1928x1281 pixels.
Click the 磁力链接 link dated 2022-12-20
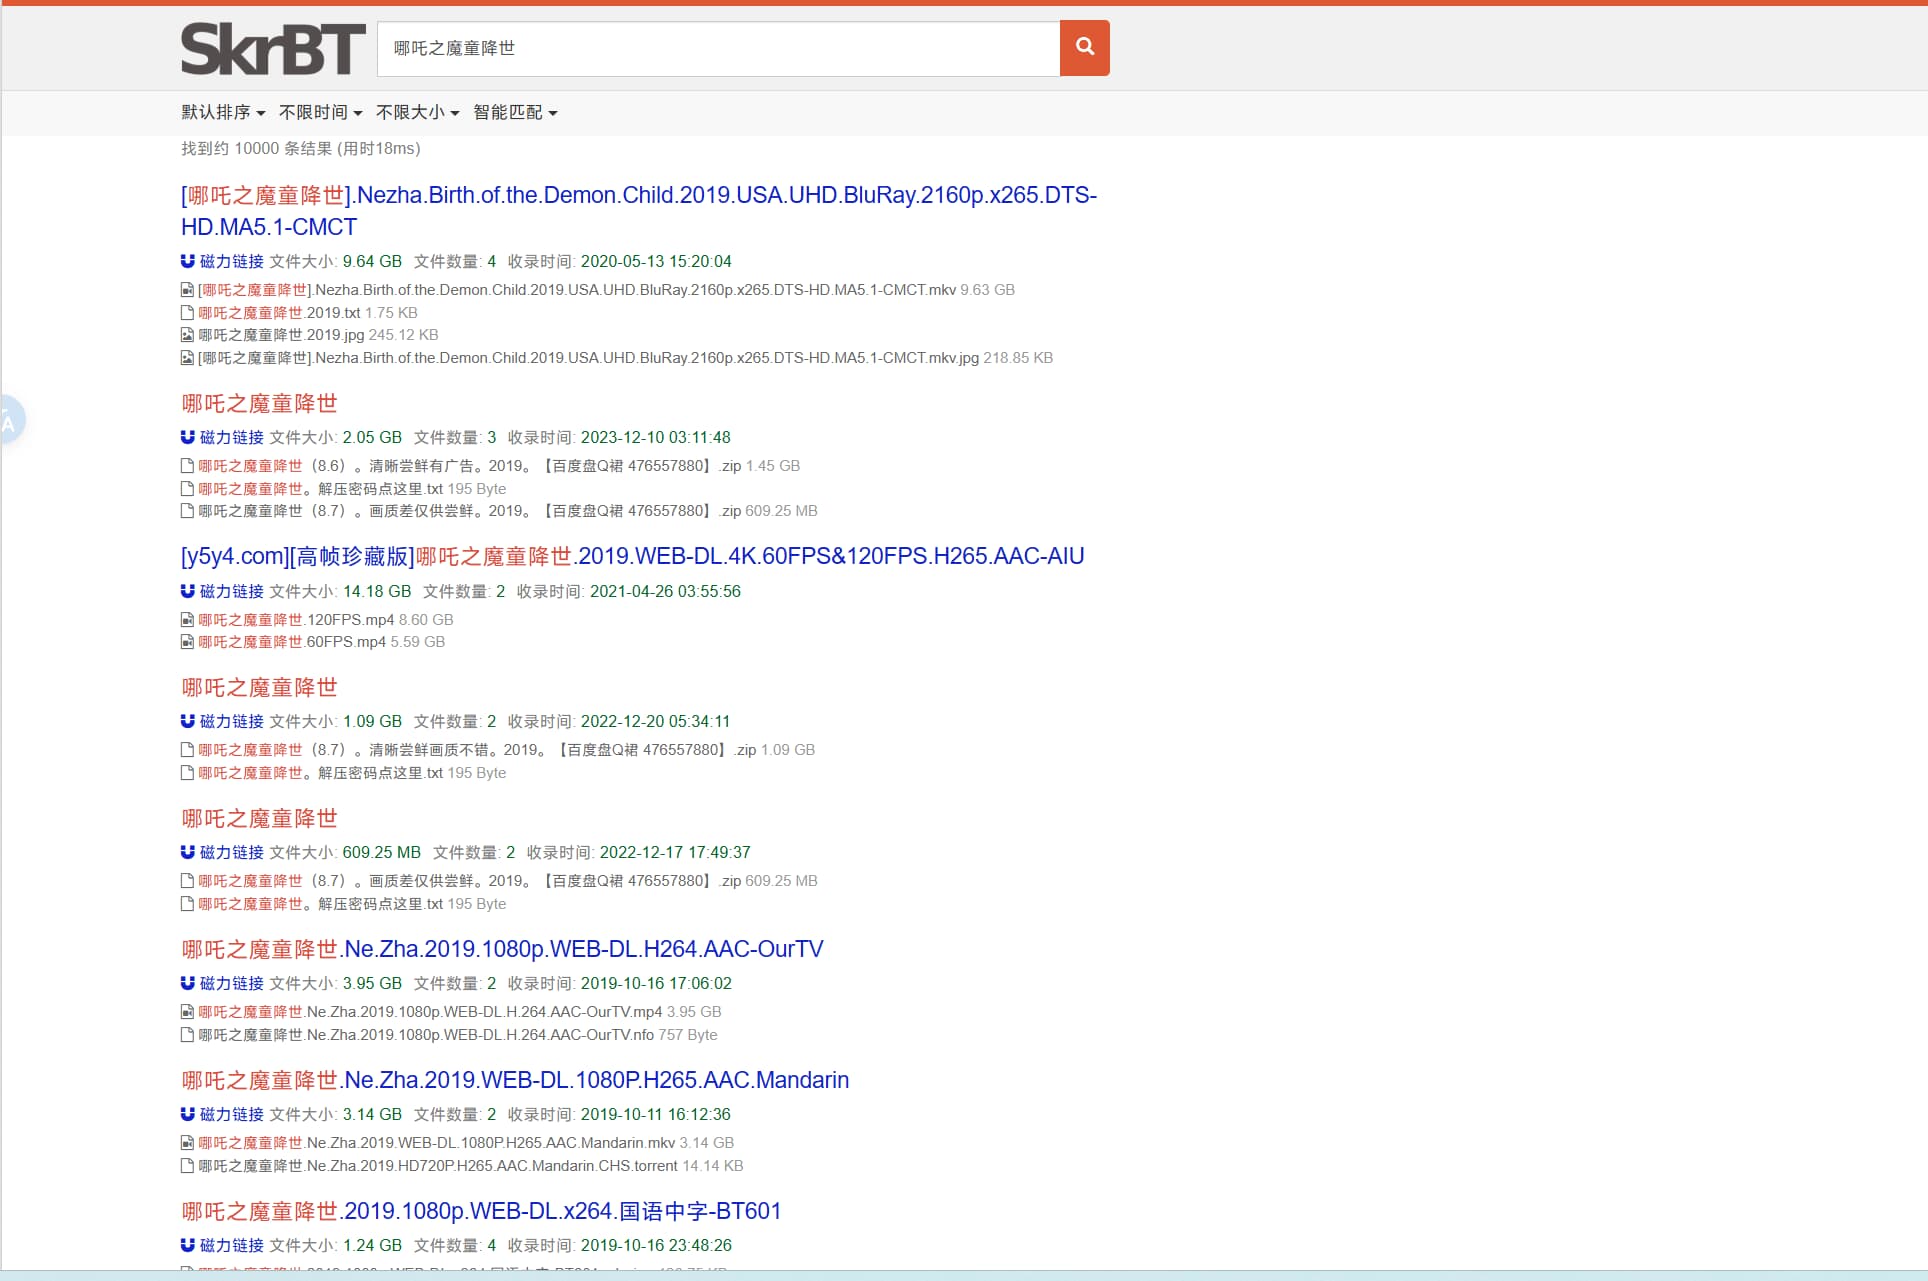click(x=231, y=721)
